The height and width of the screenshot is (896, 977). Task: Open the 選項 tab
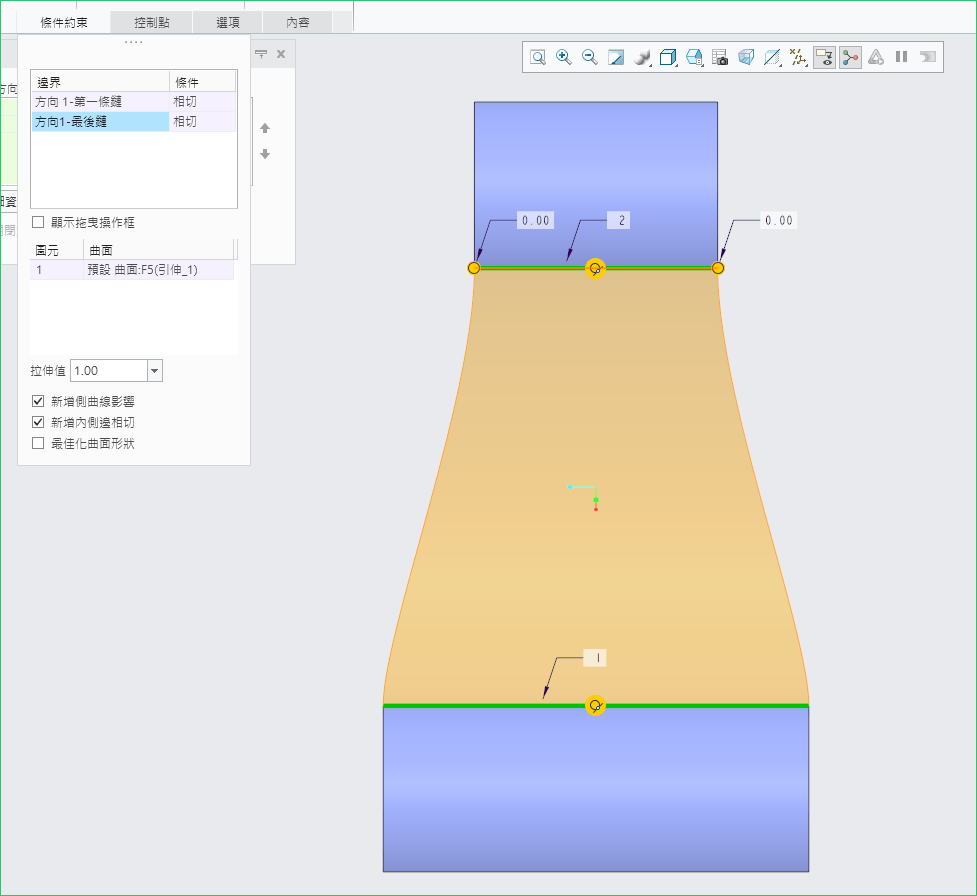[x=227, y=22]
